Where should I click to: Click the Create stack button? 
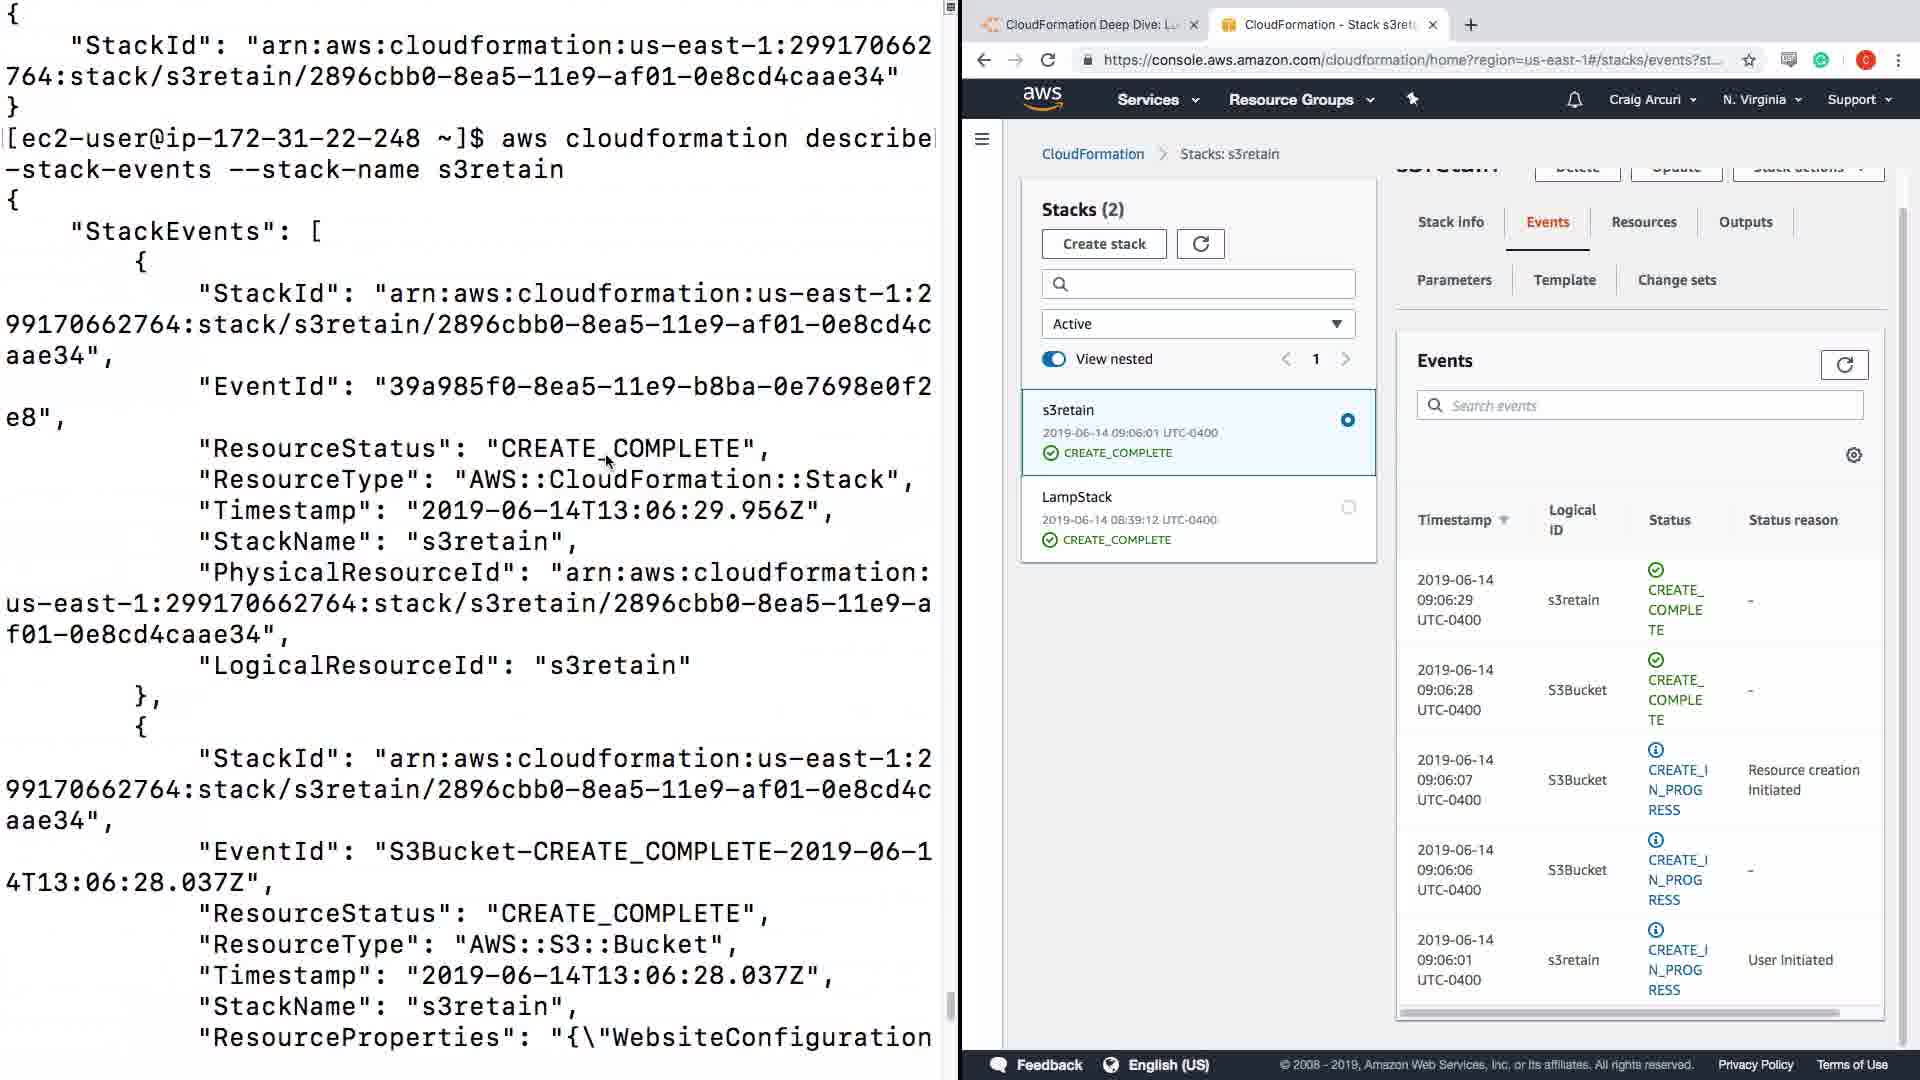click(x=1104, y=244)
